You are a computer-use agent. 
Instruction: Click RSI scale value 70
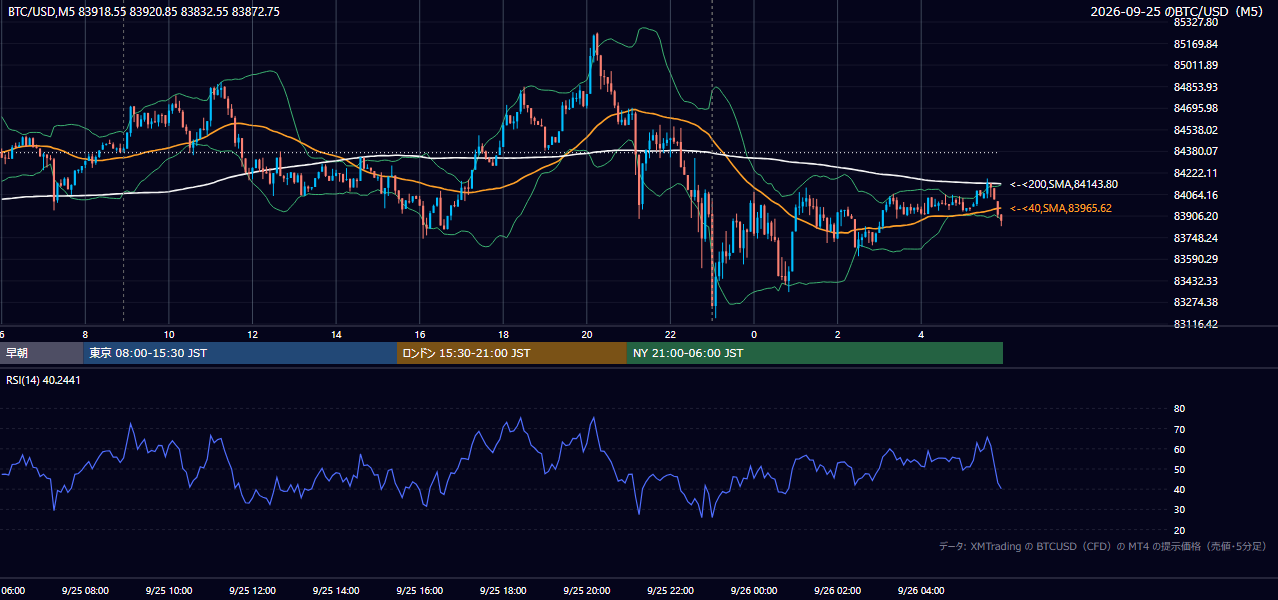1179,429
